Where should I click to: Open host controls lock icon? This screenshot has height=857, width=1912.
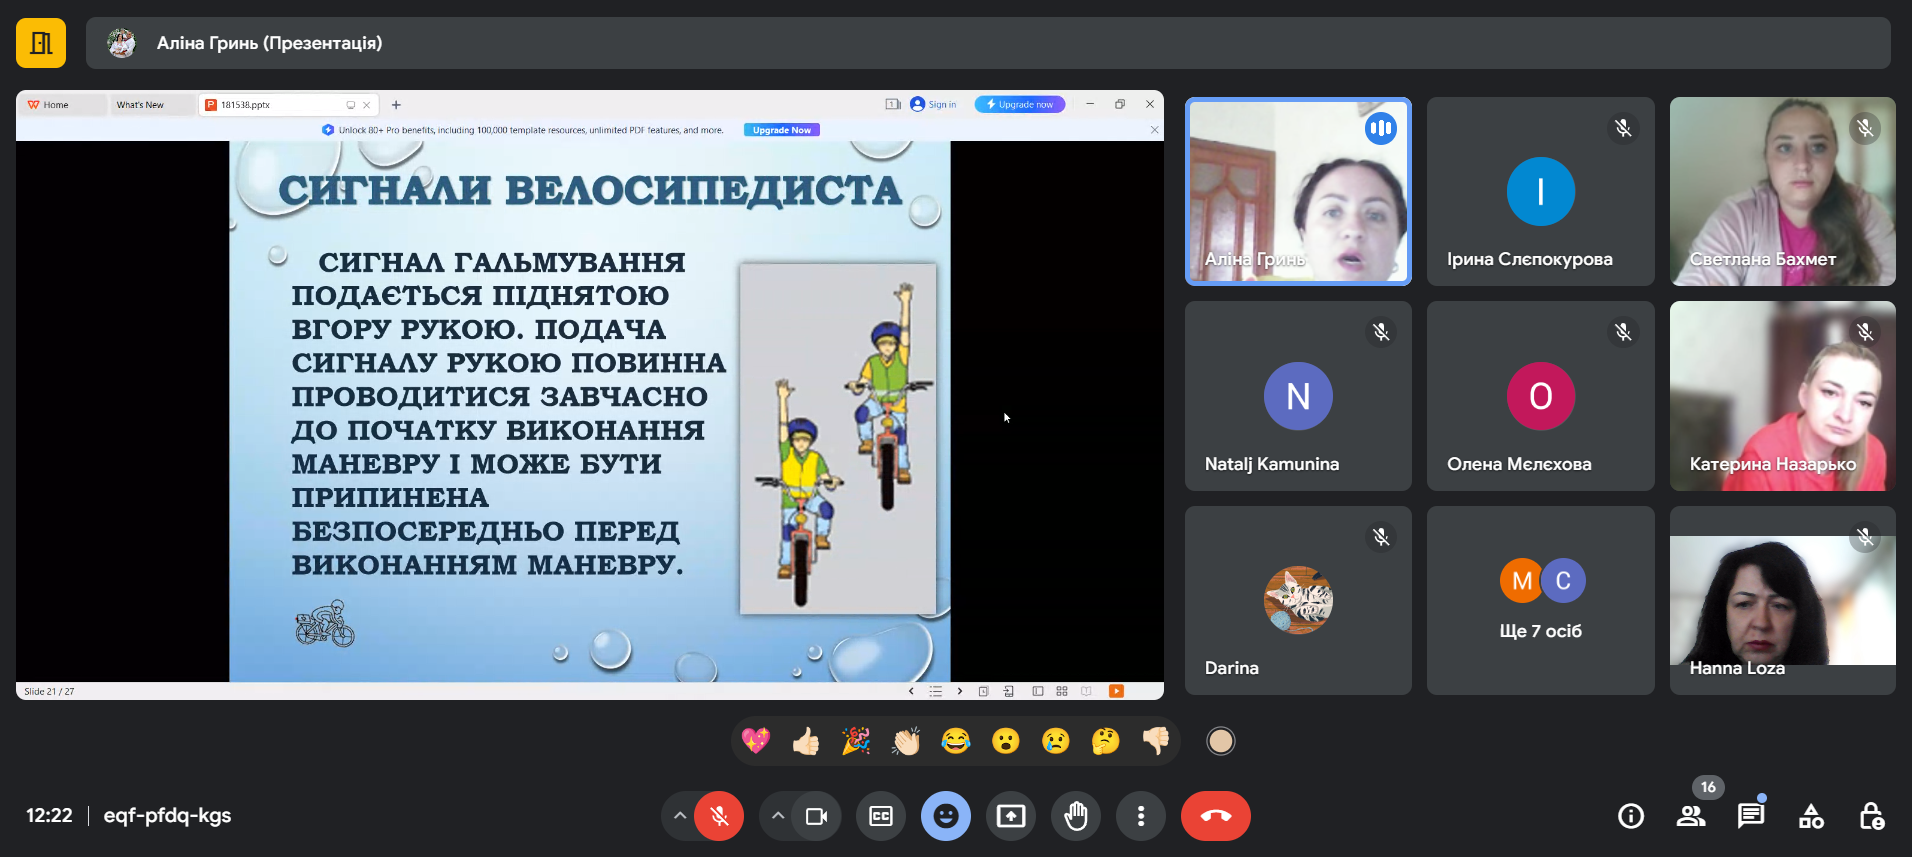(1871, 816)
